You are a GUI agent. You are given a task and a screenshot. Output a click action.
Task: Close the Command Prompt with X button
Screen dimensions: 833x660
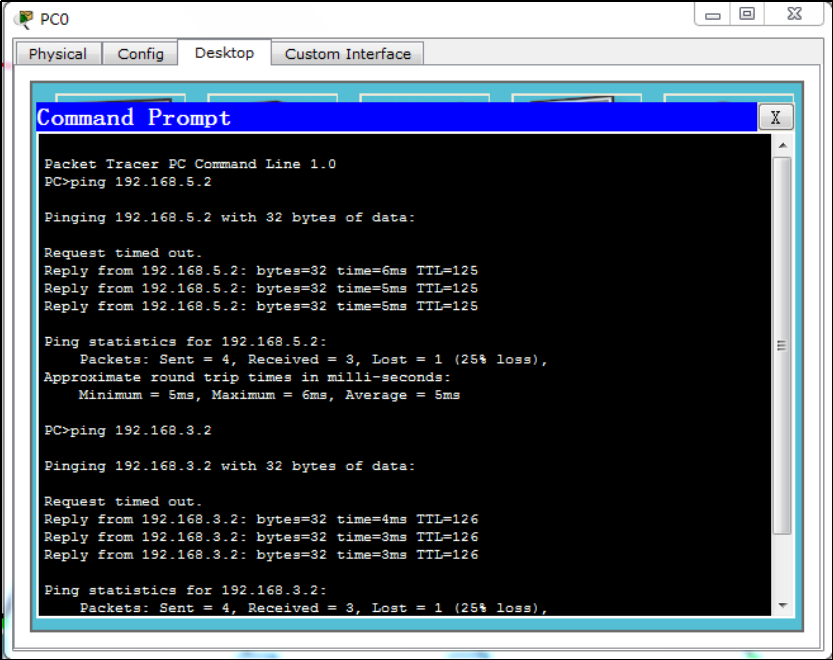pos(776,117)
